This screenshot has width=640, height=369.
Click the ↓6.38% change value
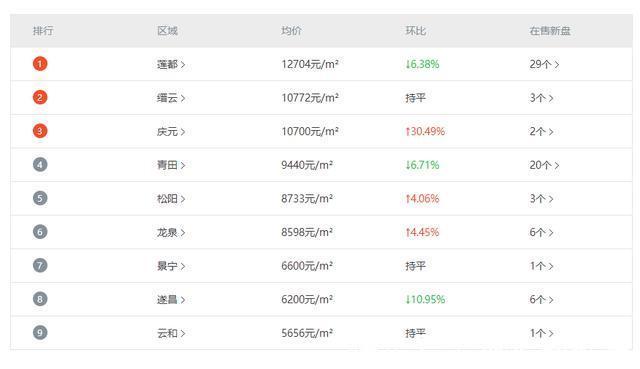coord(422,64)
